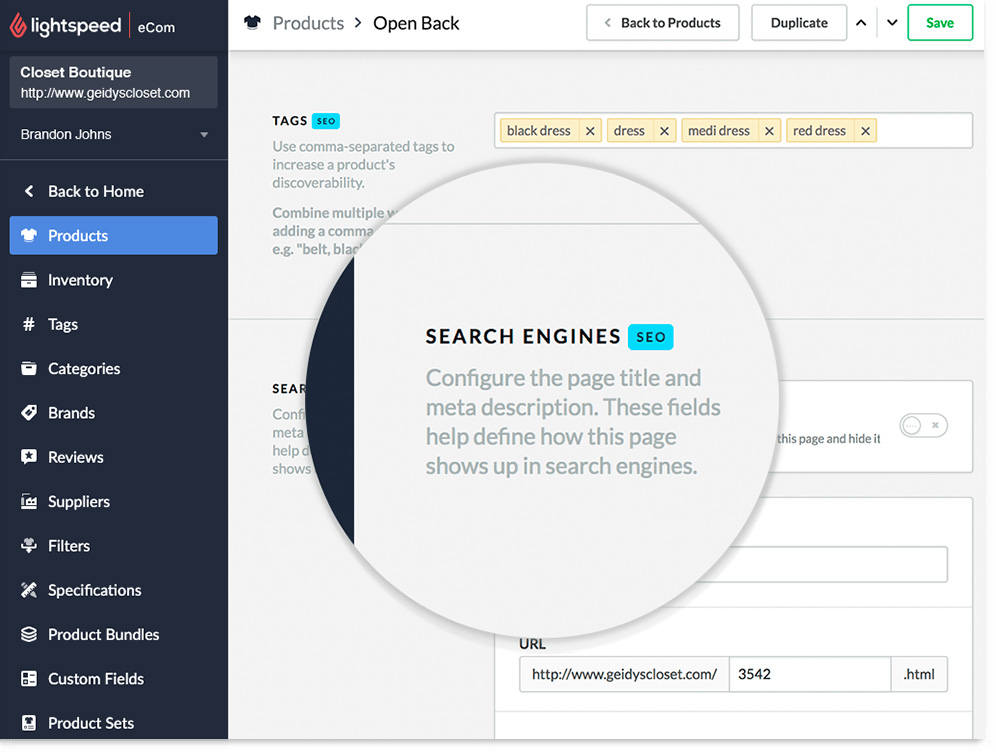The image size is (996, 752).
Task: Click the SEO badge next to TAGS
Action: tap(326, 121)
